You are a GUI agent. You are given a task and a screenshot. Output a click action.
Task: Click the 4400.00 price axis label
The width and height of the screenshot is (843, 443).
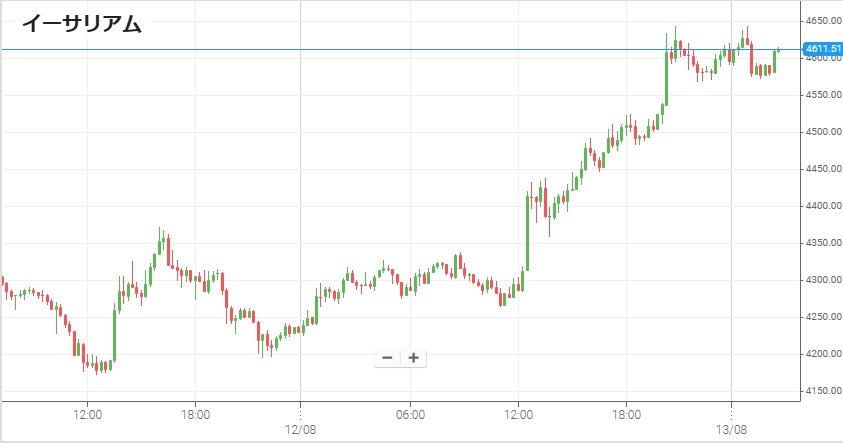click(x=824, y=206)
